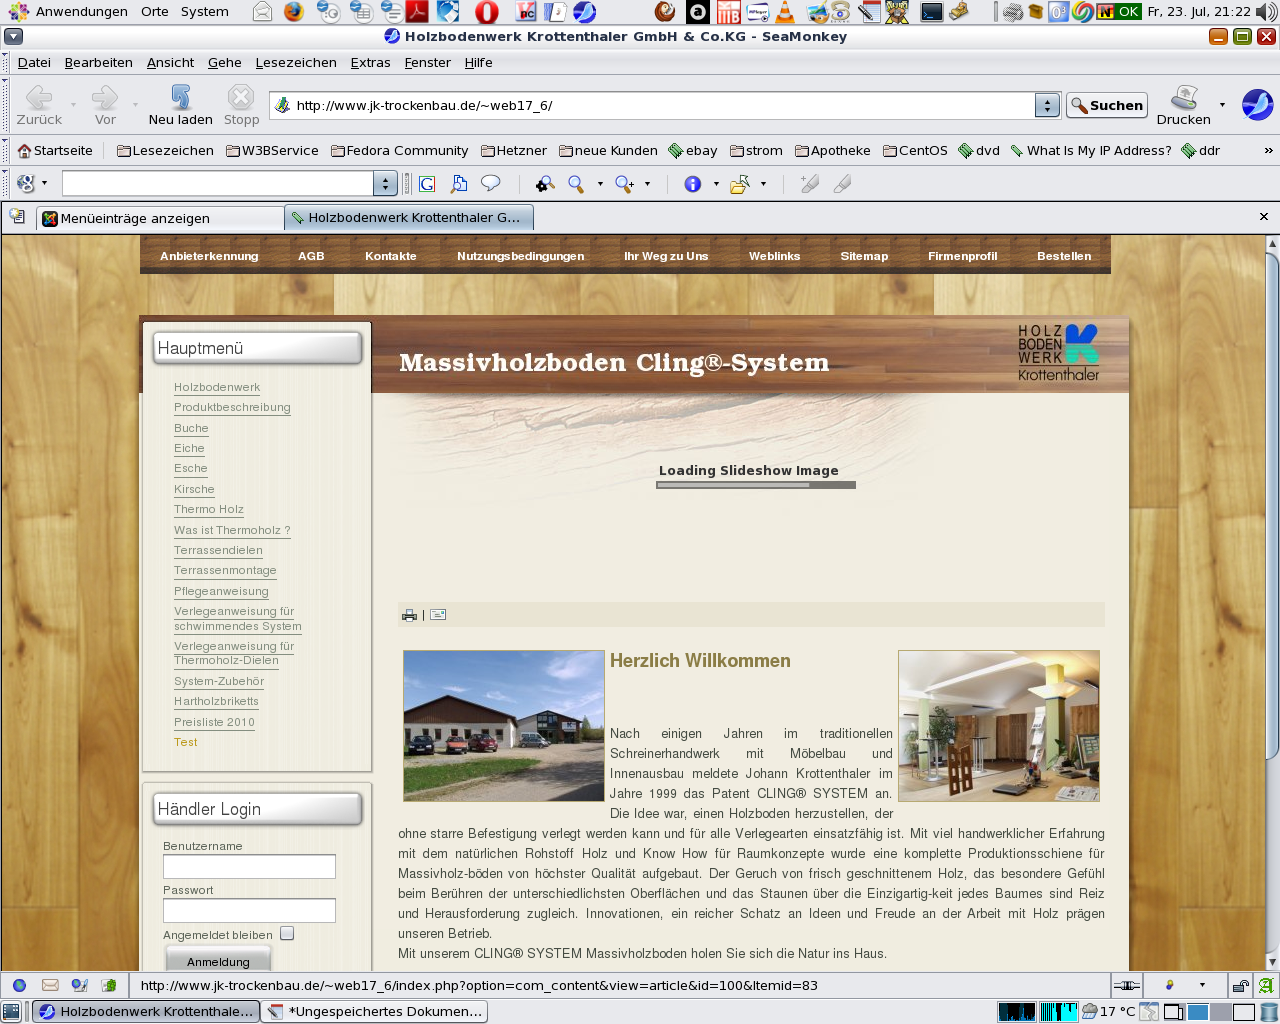Focus the Benutzername input field
1280x1024 pixels.
(249, 867)
